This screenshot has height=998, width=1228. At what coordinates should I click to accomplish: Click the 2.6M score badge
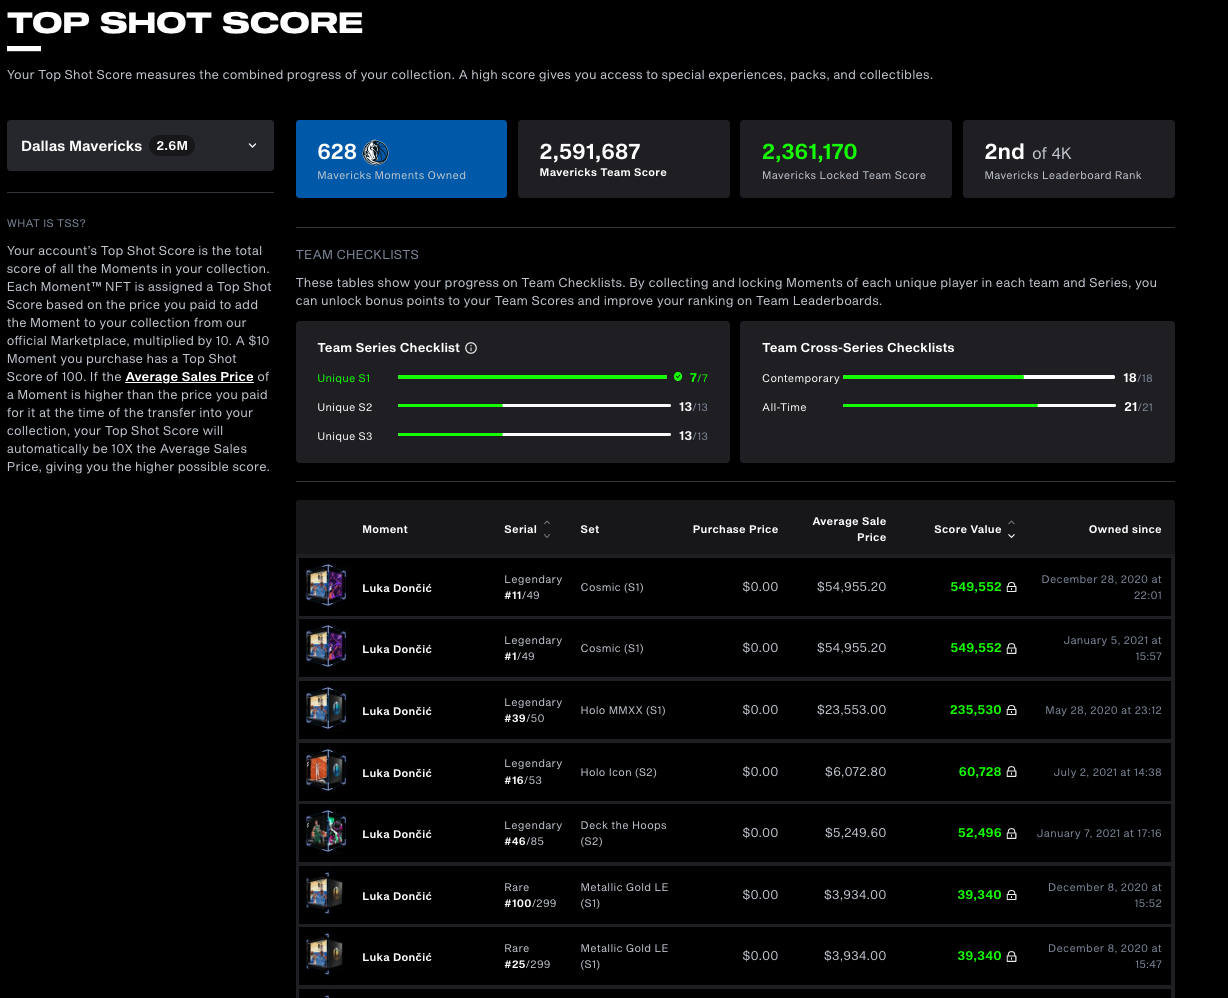pos(172,146)
